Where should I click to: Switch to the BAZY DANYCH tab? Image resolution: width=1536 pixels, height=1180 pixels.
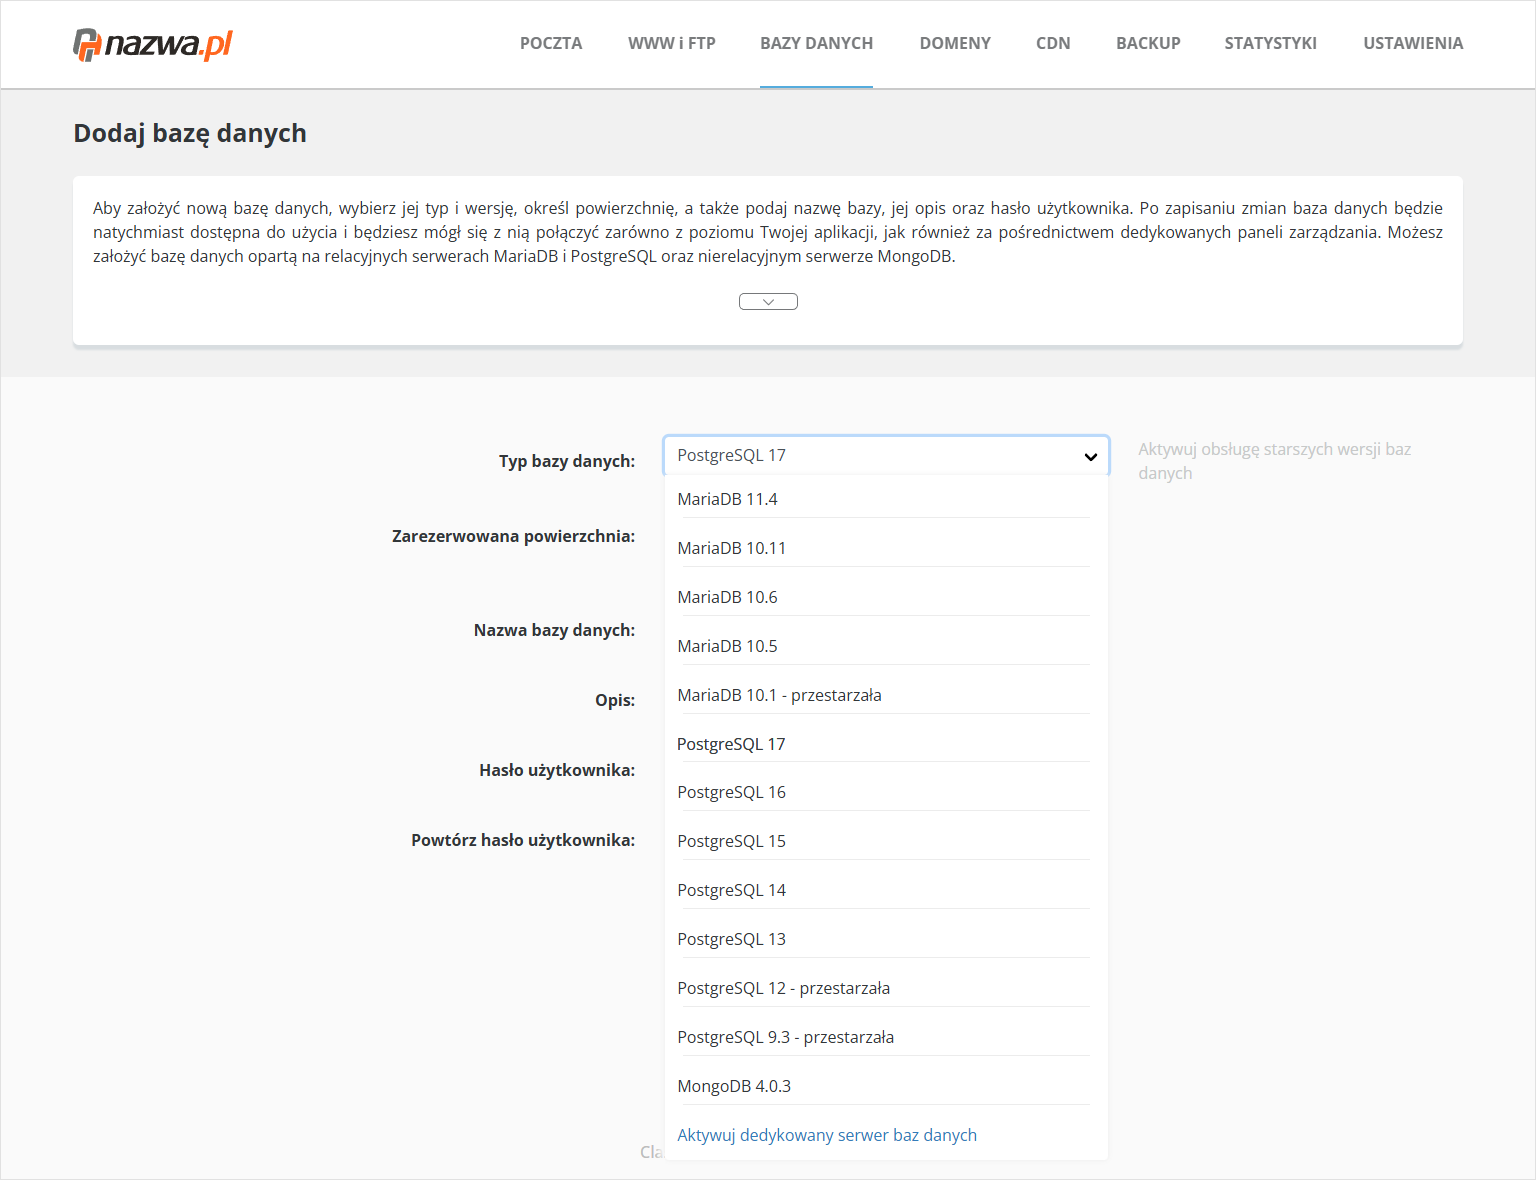tap(816, 43)
